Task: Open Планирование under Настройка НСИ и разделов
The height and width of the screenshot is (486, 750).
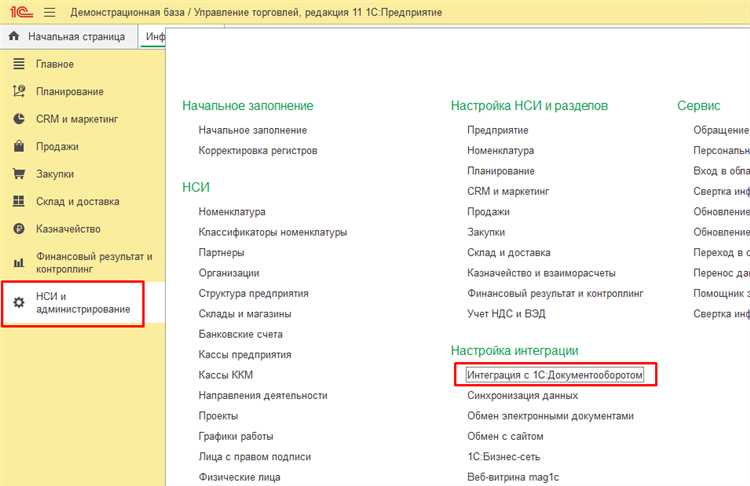Action: [501, 171]
